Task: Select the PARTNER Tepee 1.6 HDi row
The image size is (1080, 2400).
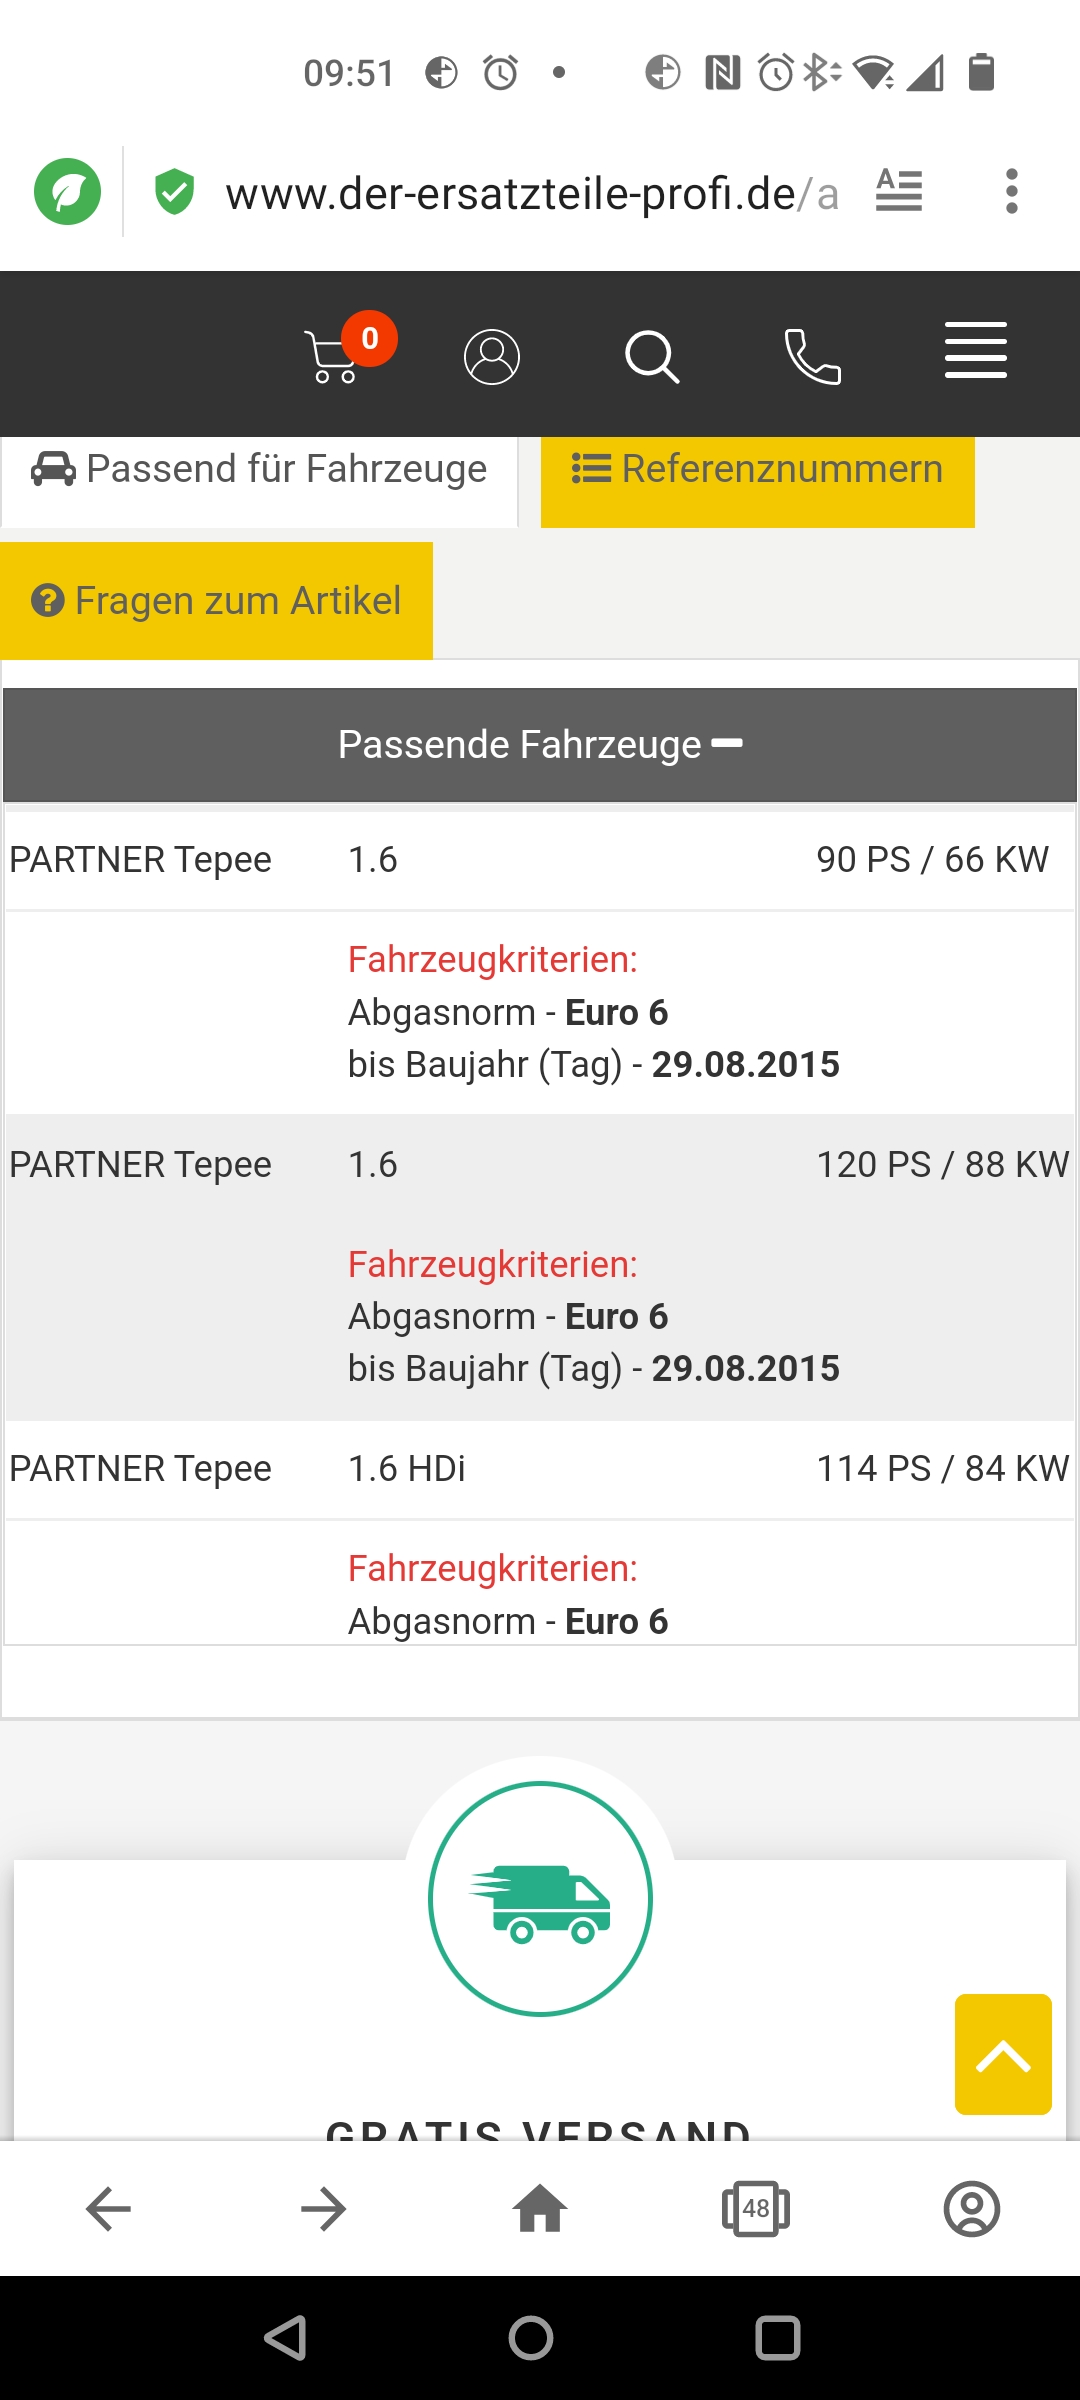Action: pyautogui.click(x=540, y=1469)
